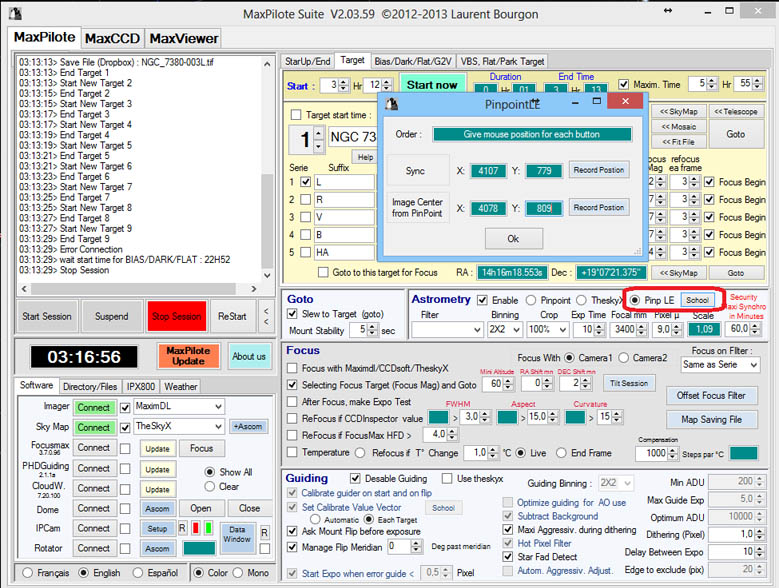
Task: Adjust the Exp Time stepper
Action: point(599,329)
